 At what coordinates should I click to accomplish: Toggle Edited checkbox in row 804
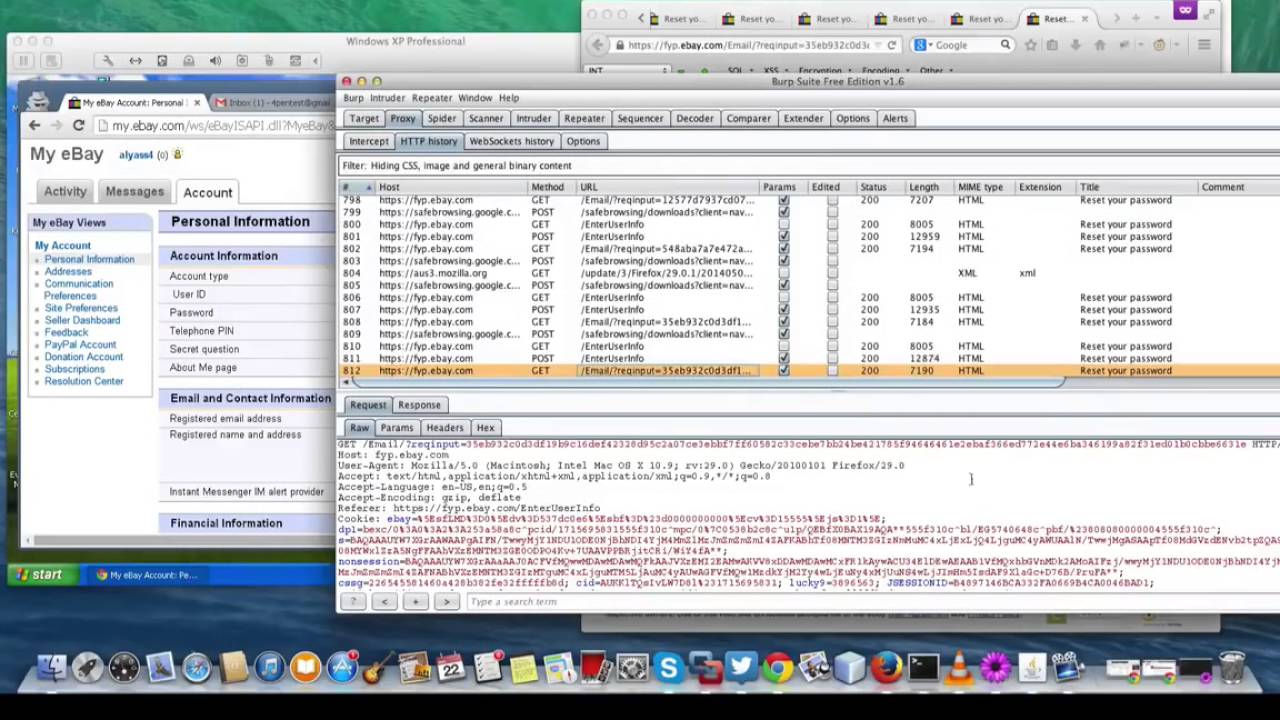[832, 273]
